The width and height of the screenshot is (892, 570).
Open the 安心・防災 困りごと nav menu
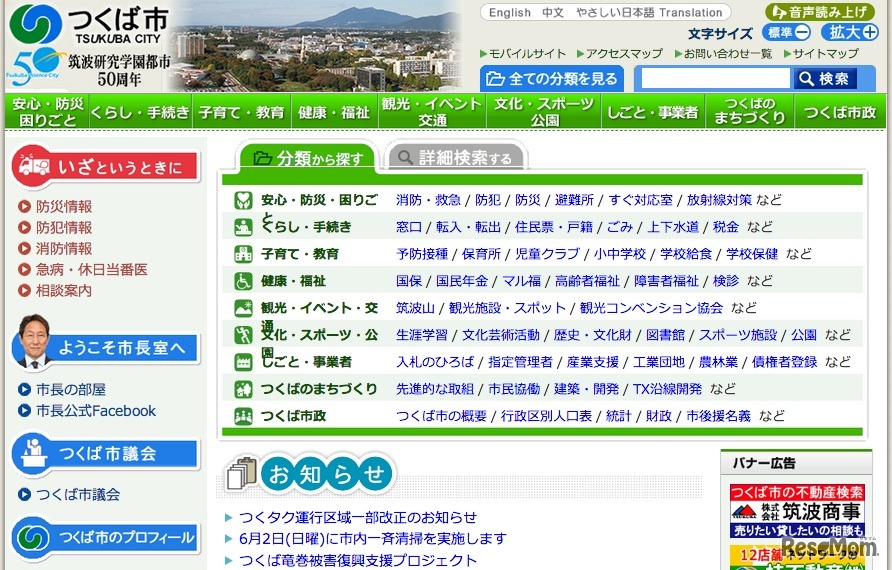point(48,111)
